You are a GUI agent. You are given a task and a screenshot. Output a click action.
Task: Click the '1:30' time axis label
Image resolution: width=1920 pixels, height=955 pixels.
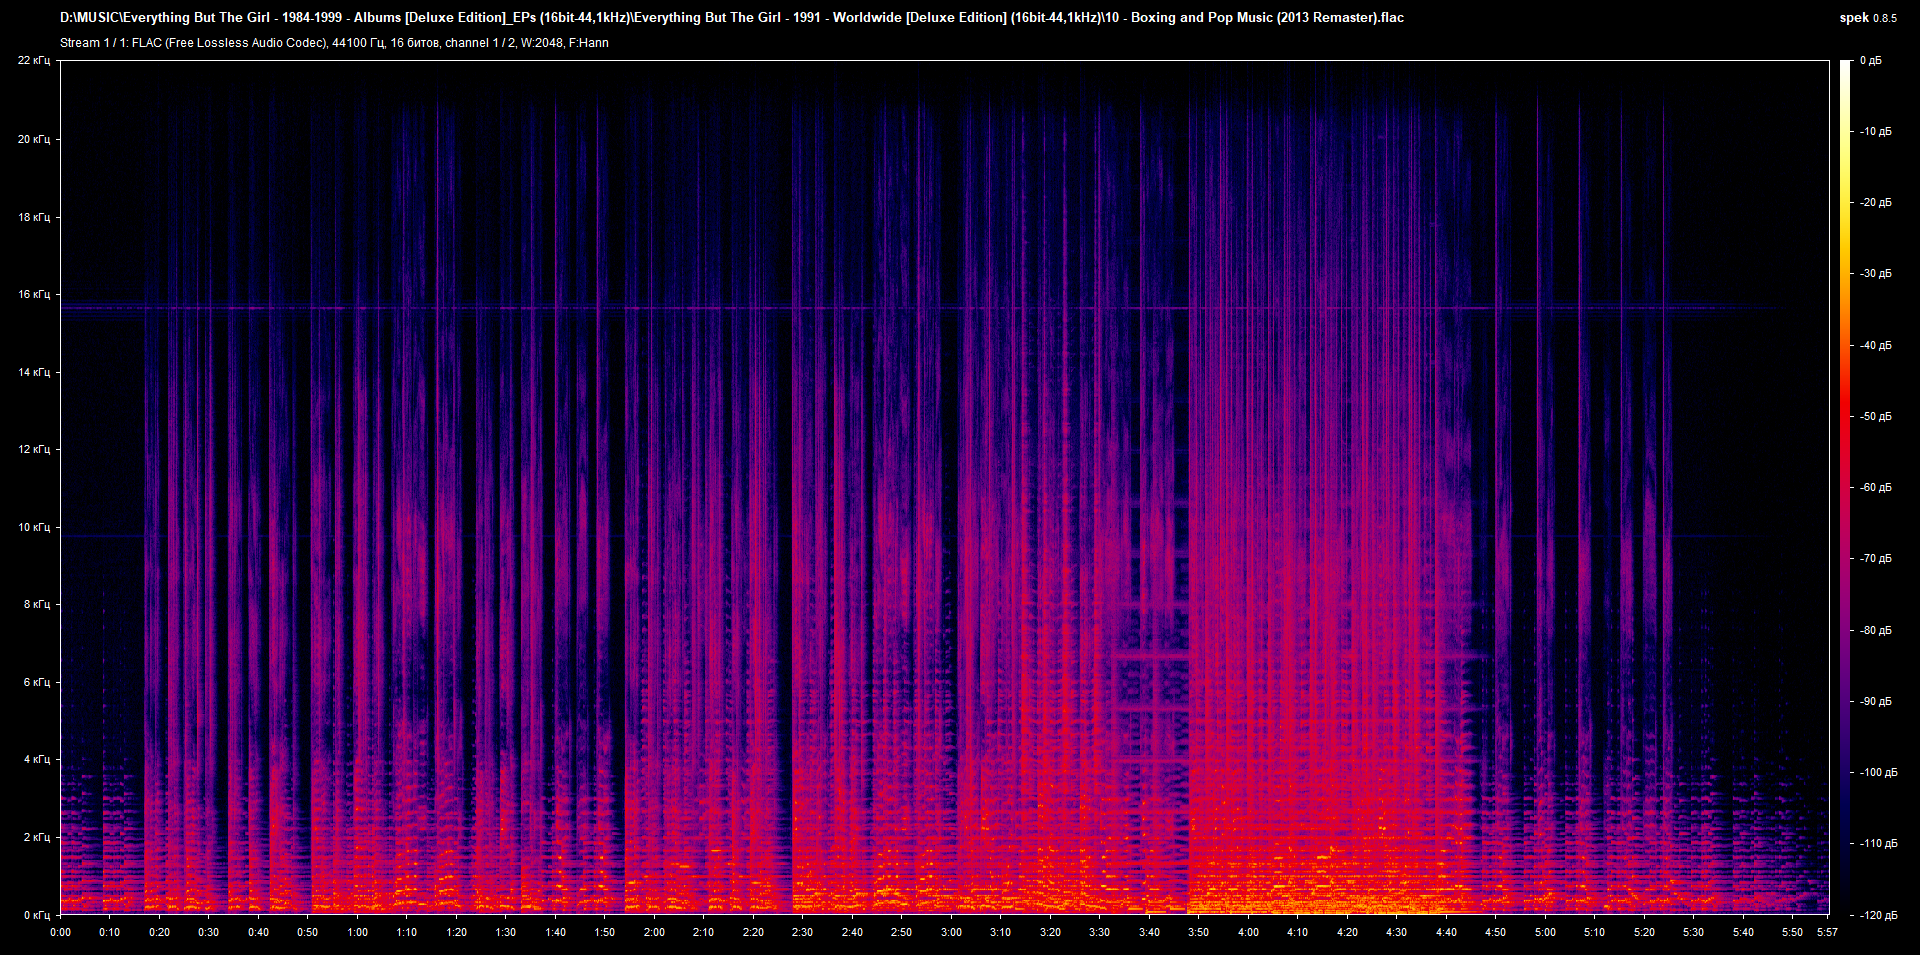[x=506, y=933]
